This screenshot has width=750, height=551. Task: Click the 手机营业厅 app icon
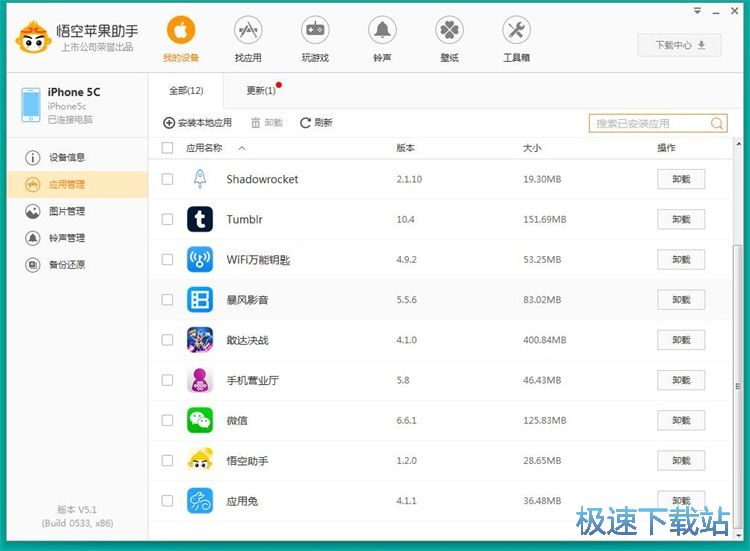pyautogui.click(x=200, y=380)
